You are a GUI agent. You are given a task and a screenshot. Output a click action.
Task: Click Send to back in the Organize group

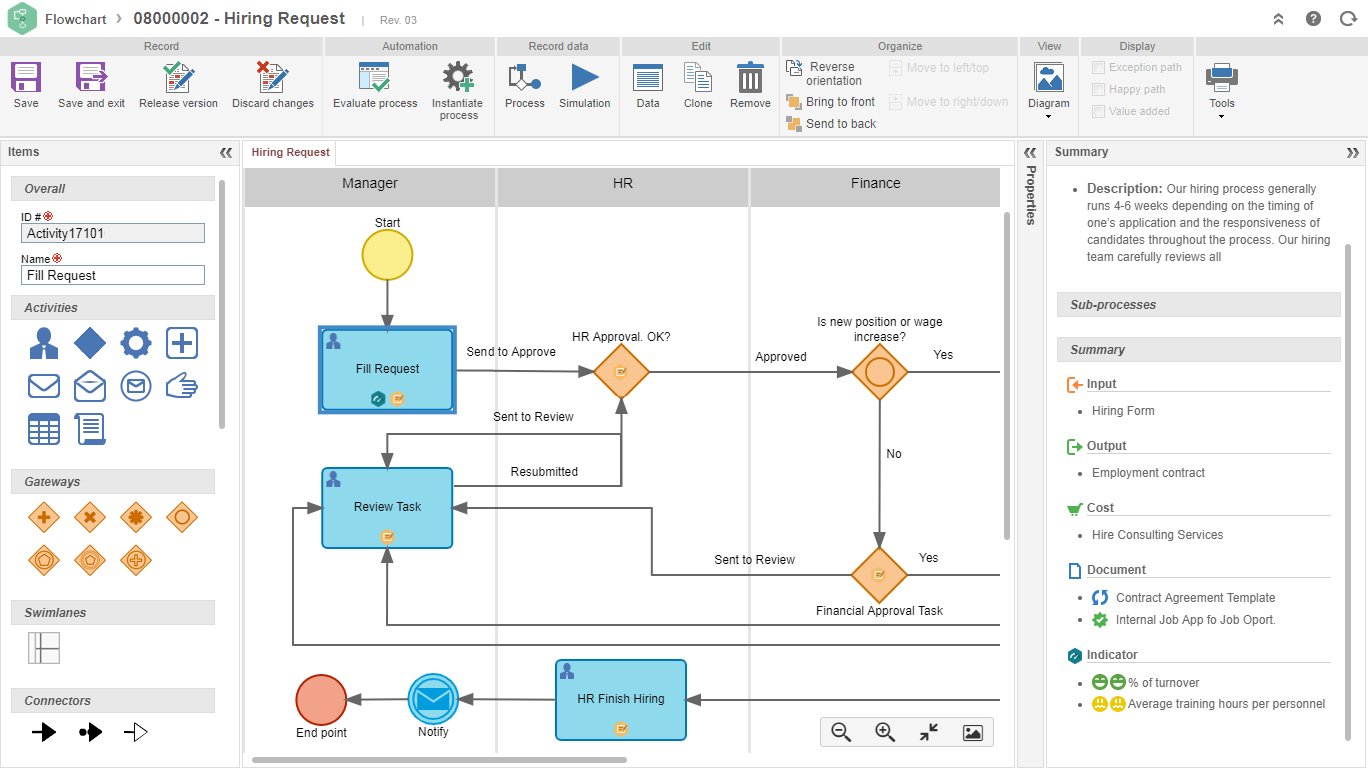[x=839, y=123]
